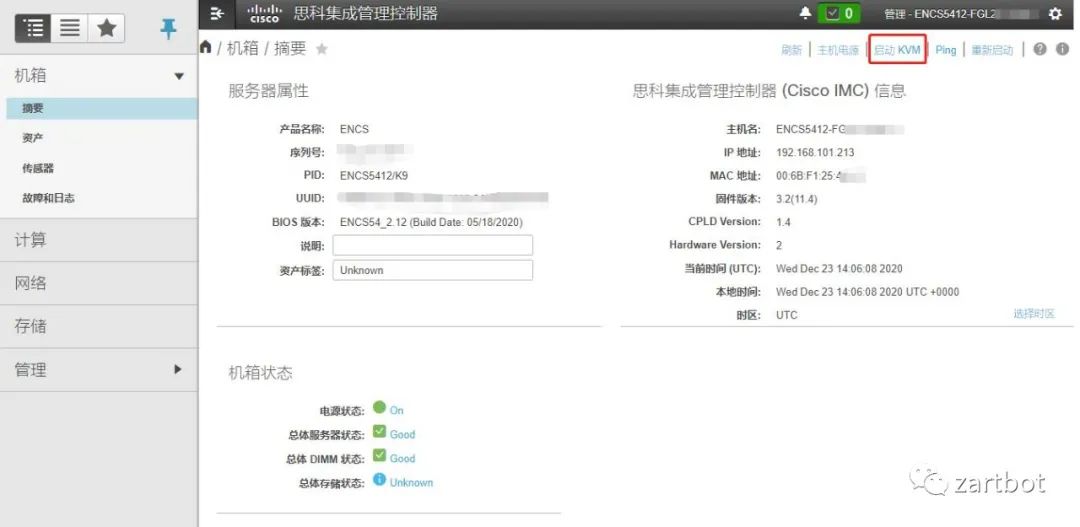Launch KVM via 启动 KVM link
Viewport: 1080px width, 527px height.
897,50
